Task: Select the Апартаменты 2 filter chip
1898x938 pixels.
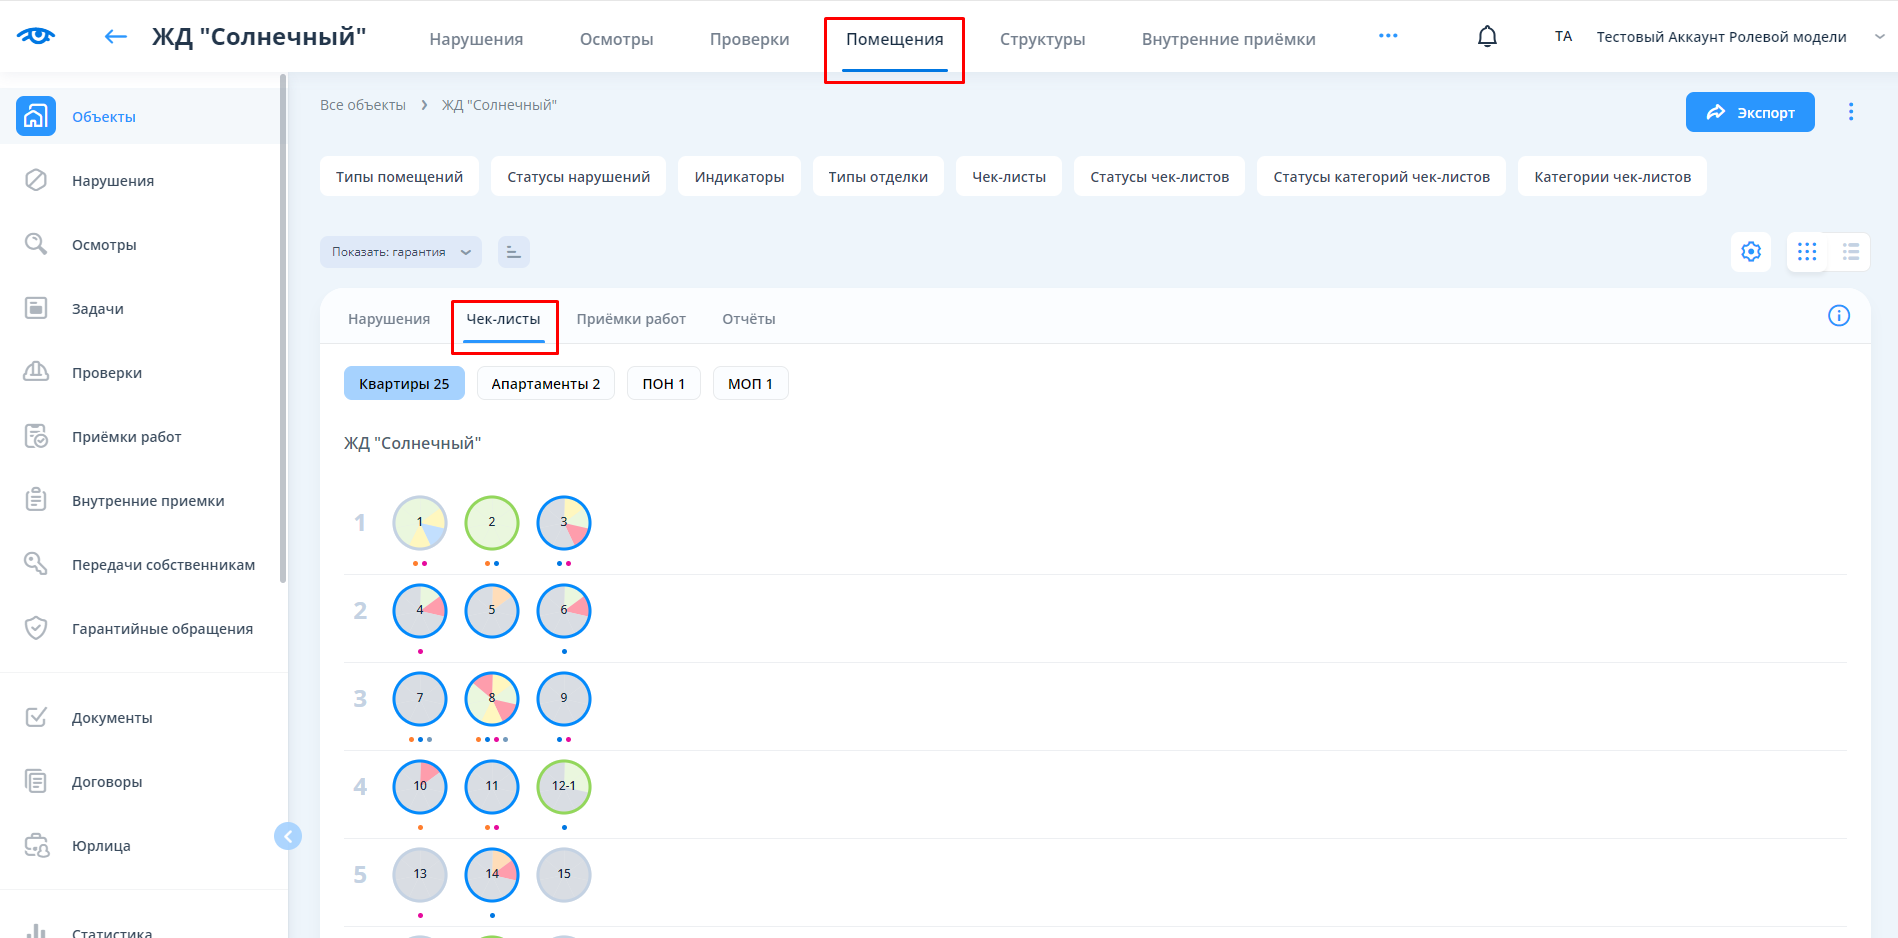Action: coord(545,384)
